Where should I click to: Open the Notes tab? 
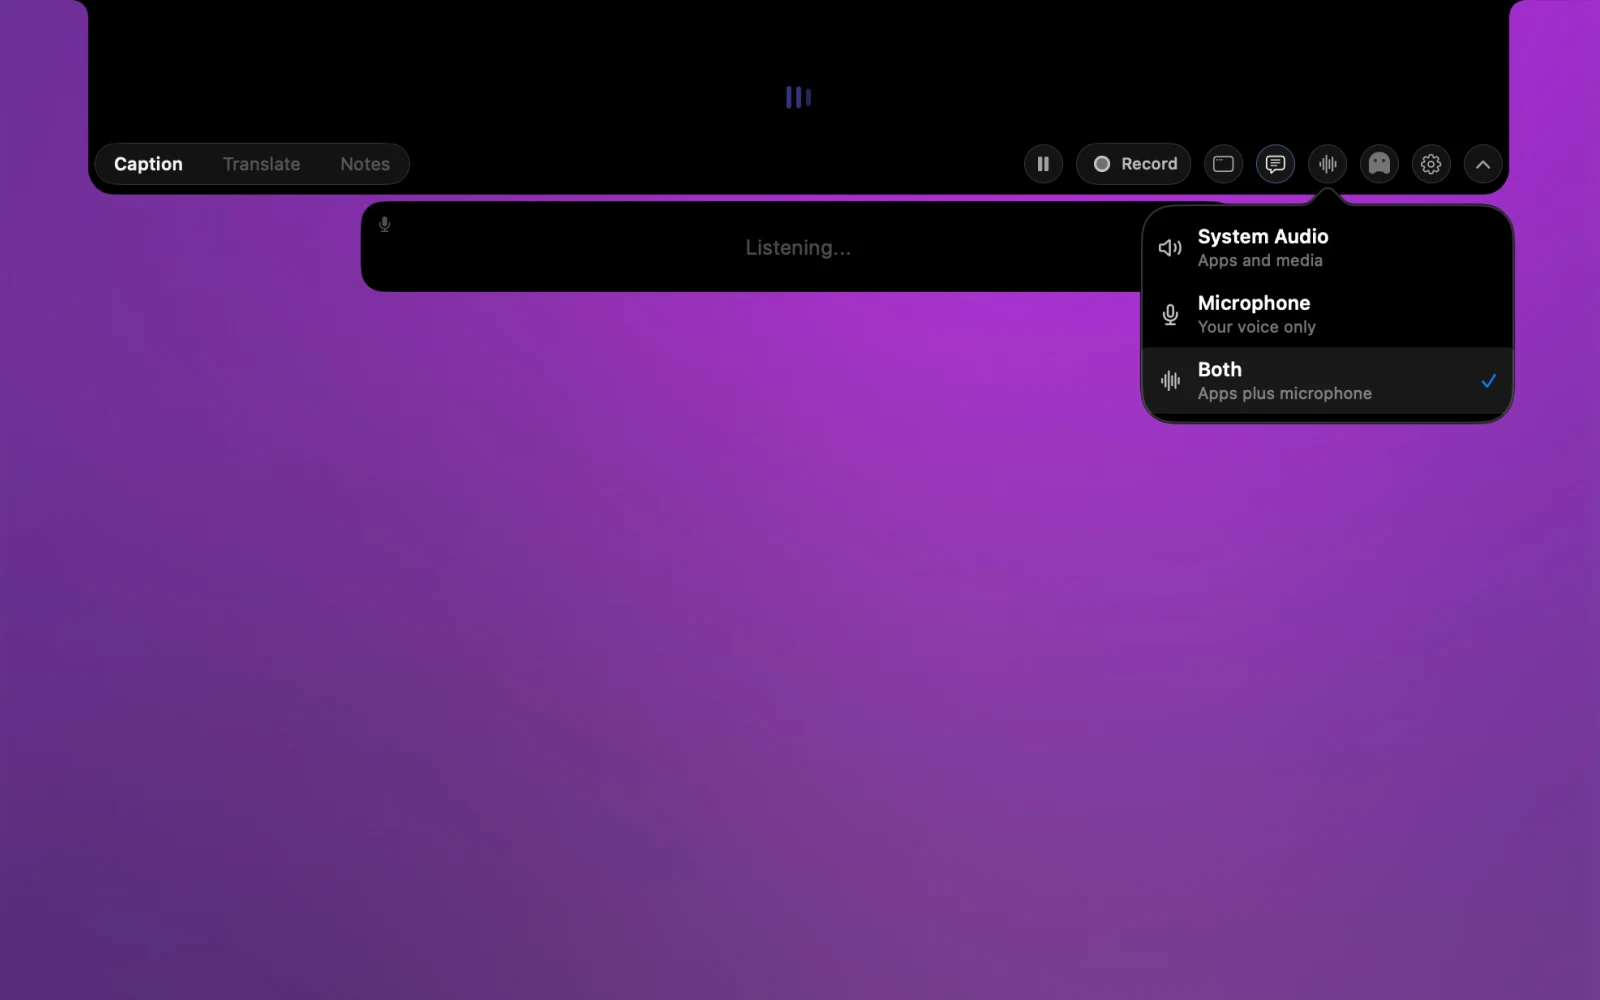365,164
